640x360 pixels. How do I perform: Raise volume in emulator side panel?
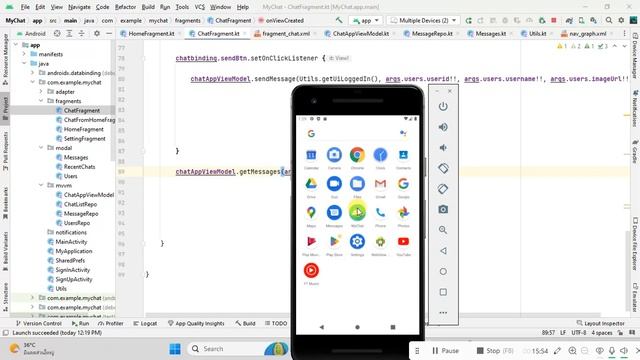[x=443, y=127]
